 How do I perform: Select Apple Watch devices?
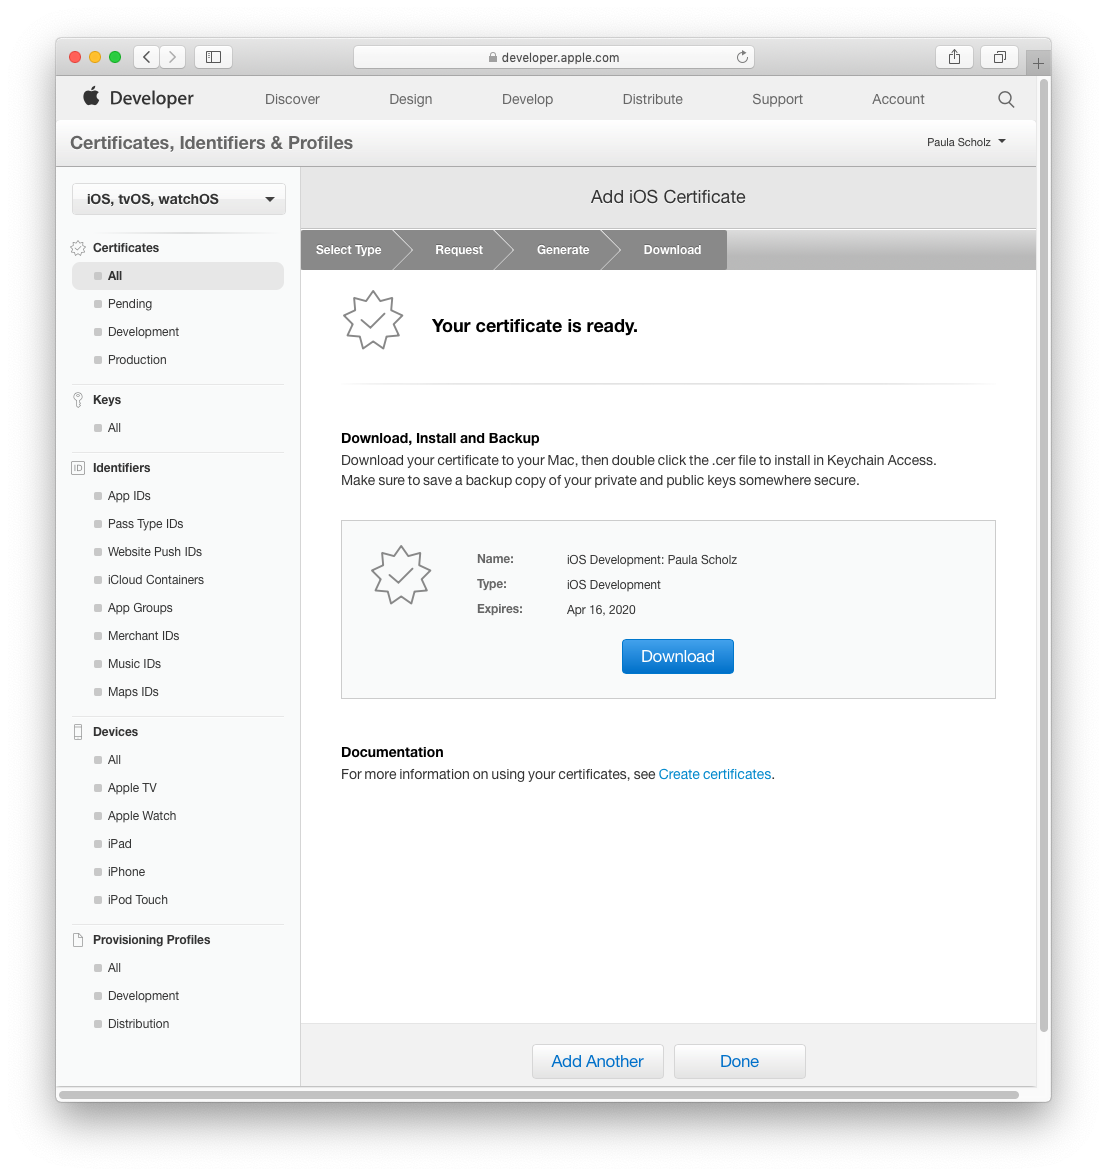142,816
